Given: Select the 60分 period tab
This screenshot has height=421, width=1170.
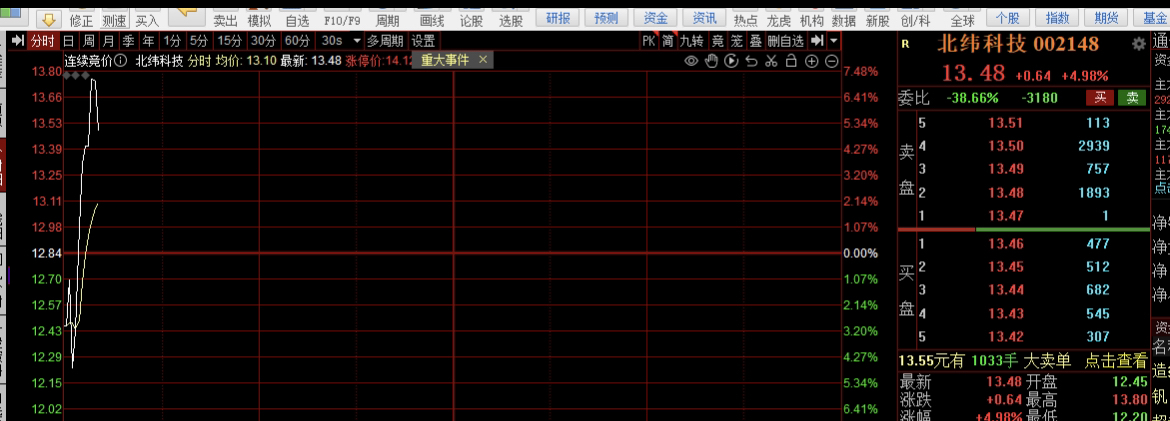Looking at the screenshot, I should click(x=297, y=41).
